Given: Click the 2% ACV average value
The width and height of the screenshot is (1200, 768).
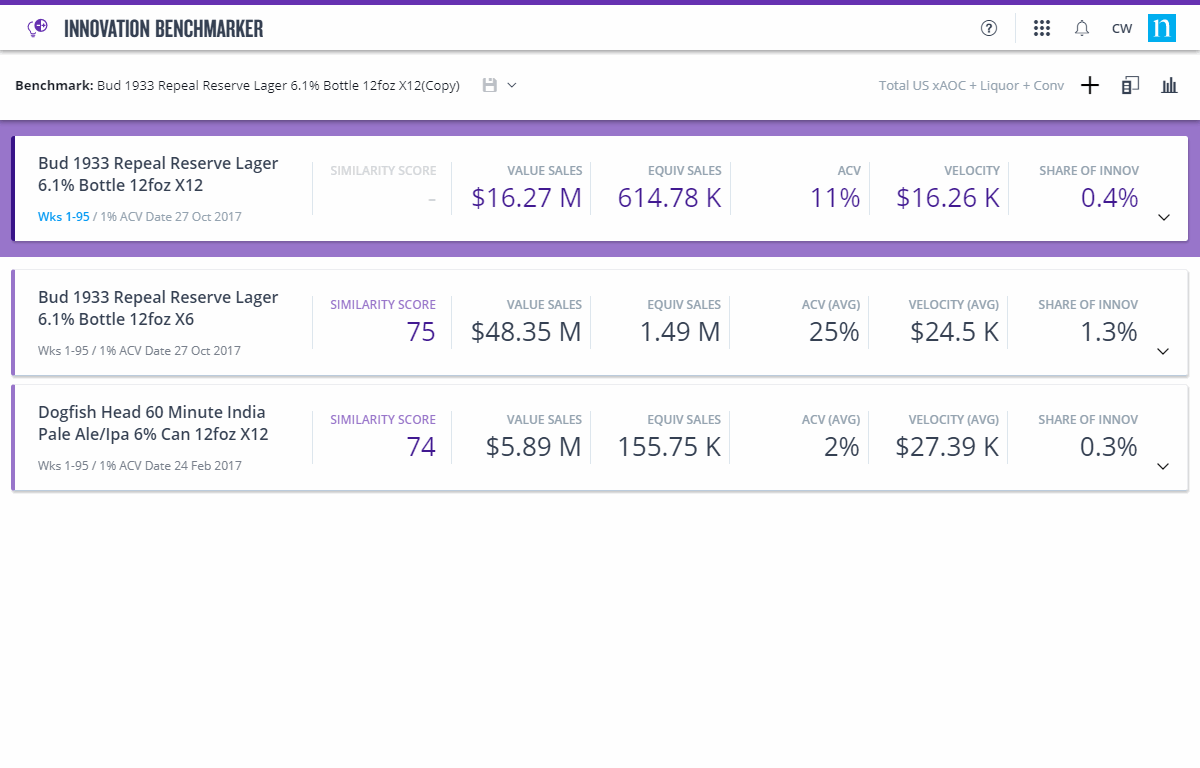Looking at the screenshot, I should [x=842, y=447].
